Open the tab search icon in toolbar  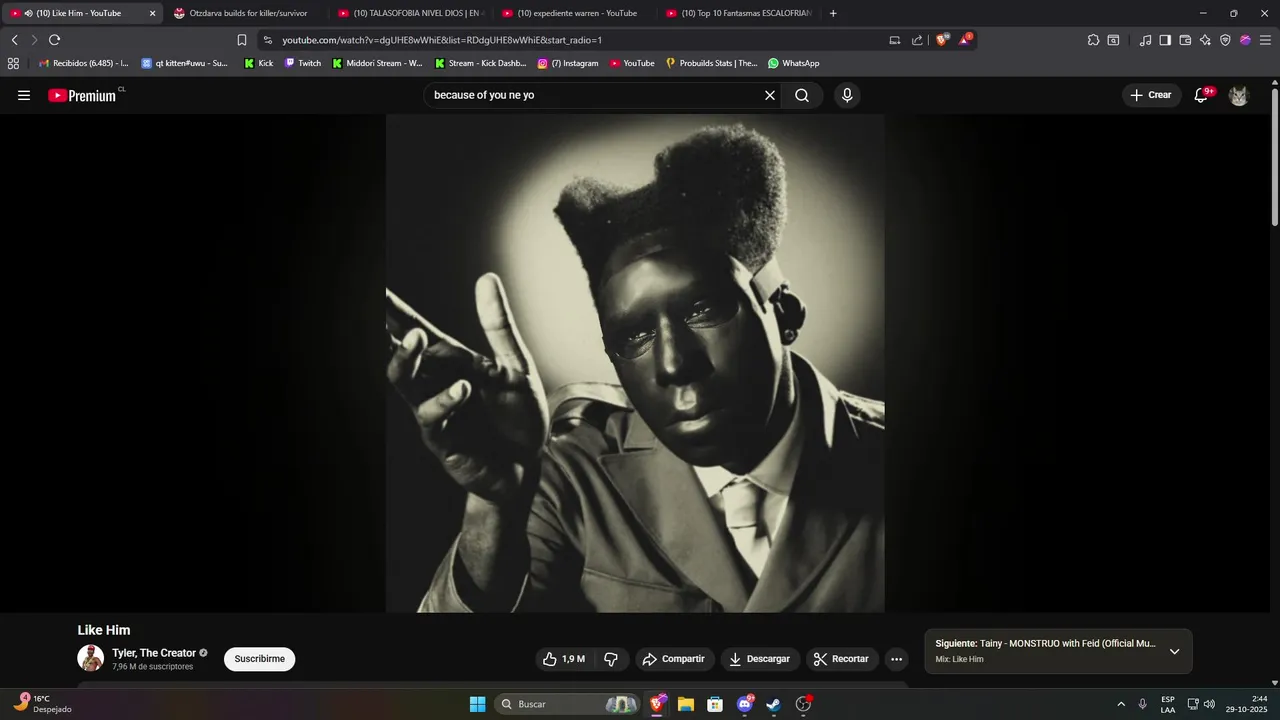point(1113,40)
